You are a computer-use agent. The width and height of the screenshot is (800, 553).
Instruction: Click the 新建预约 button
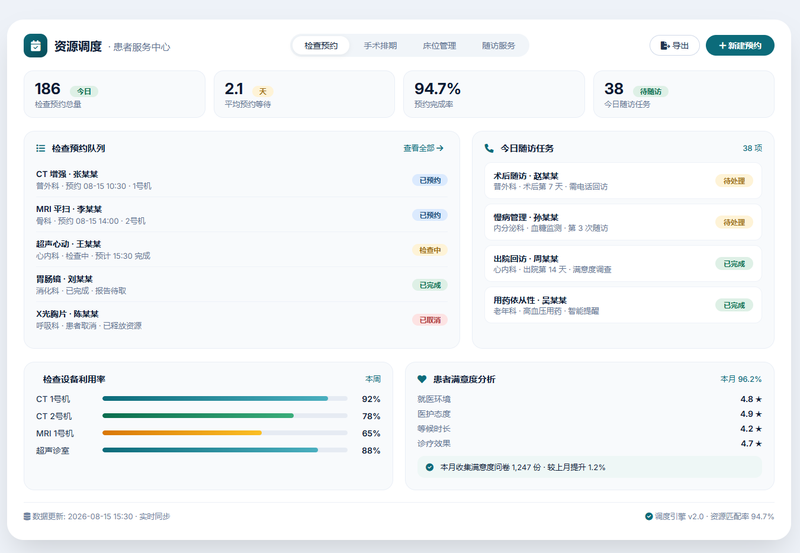[x=740, y=45]
